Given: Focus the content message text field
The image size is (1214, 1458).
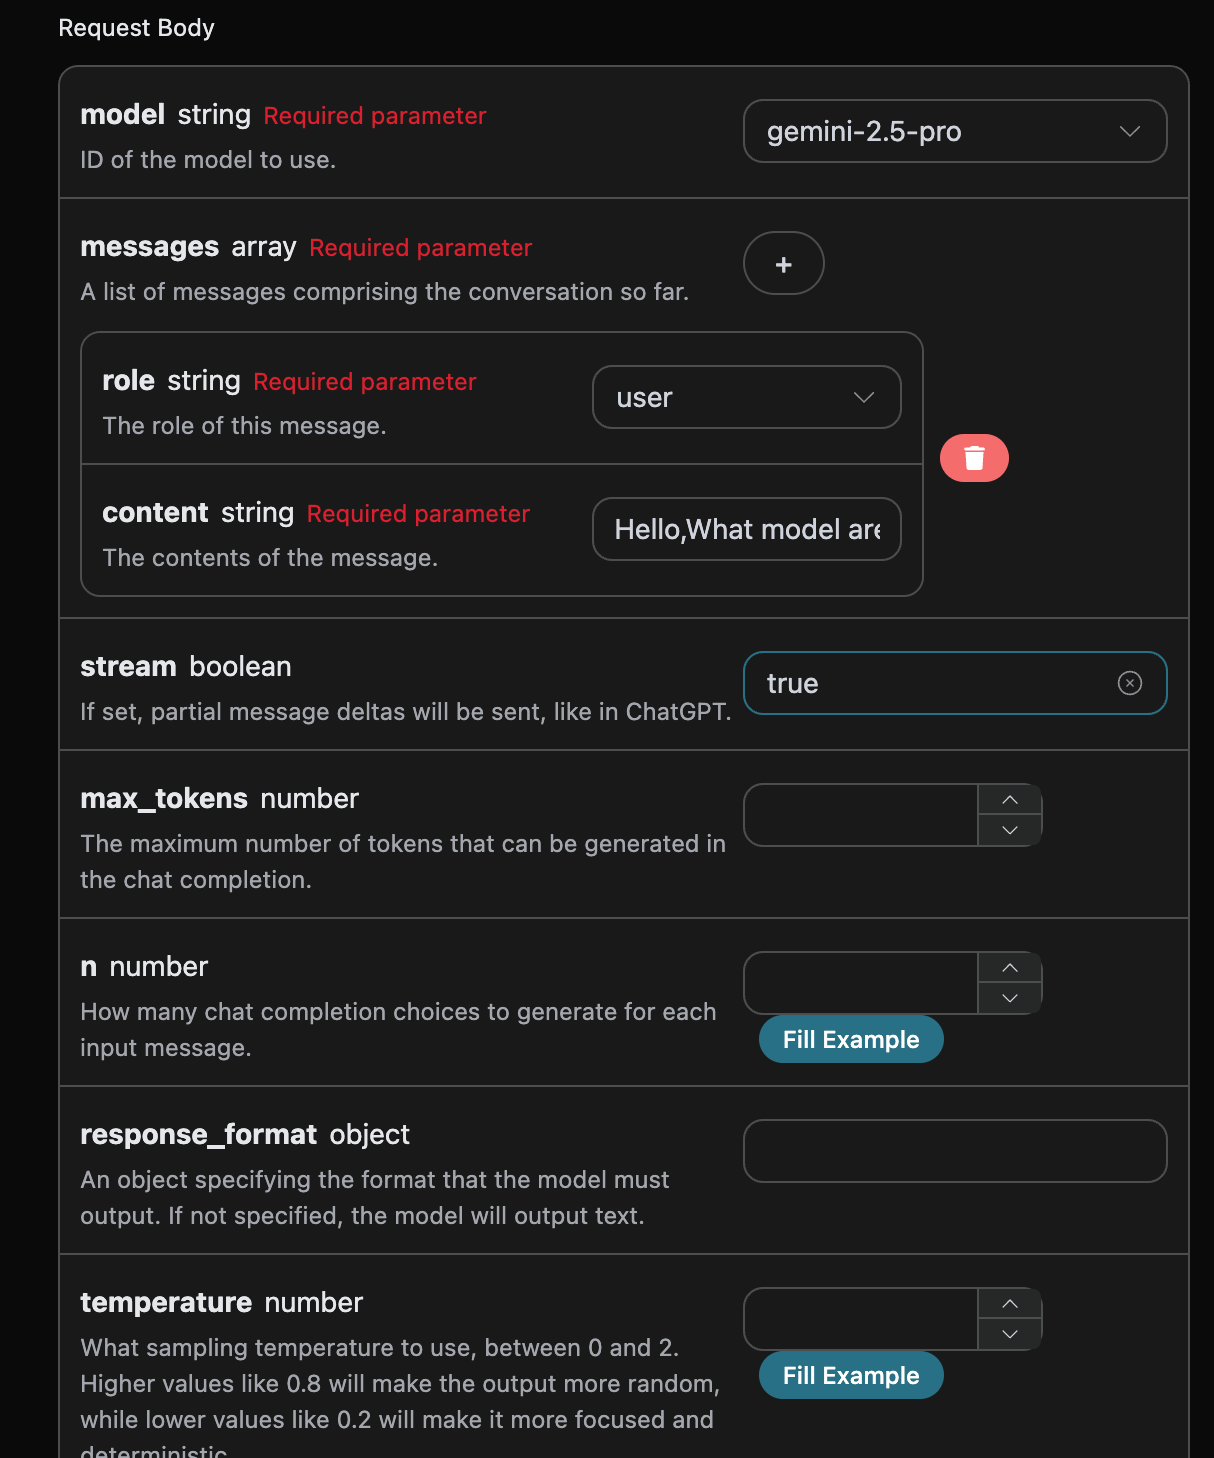Looking at the screenshot, I should coord(746,529).
